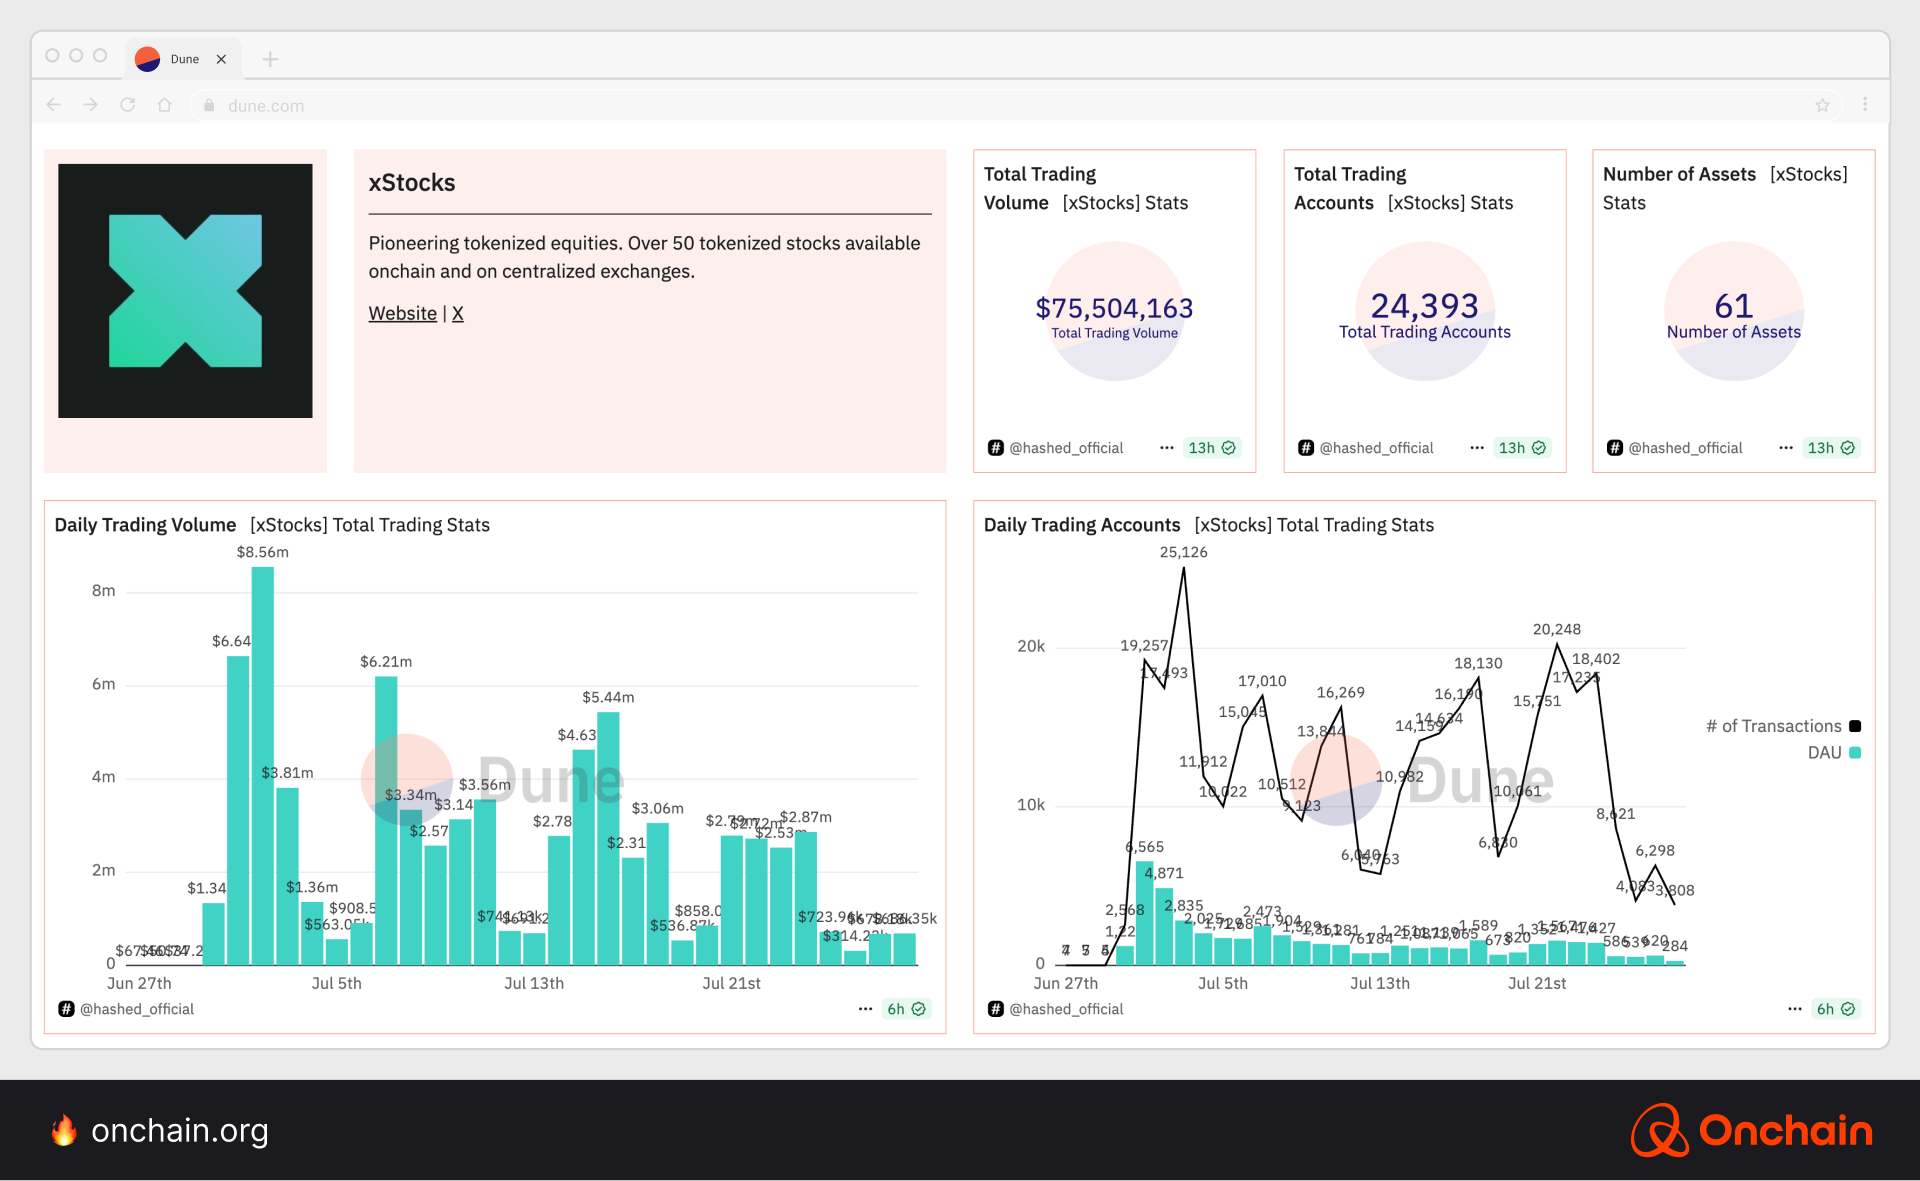Viewport: 1920px width, 1181px height.
Task: Open the xStocks X link
Action: tap(458, 313)
